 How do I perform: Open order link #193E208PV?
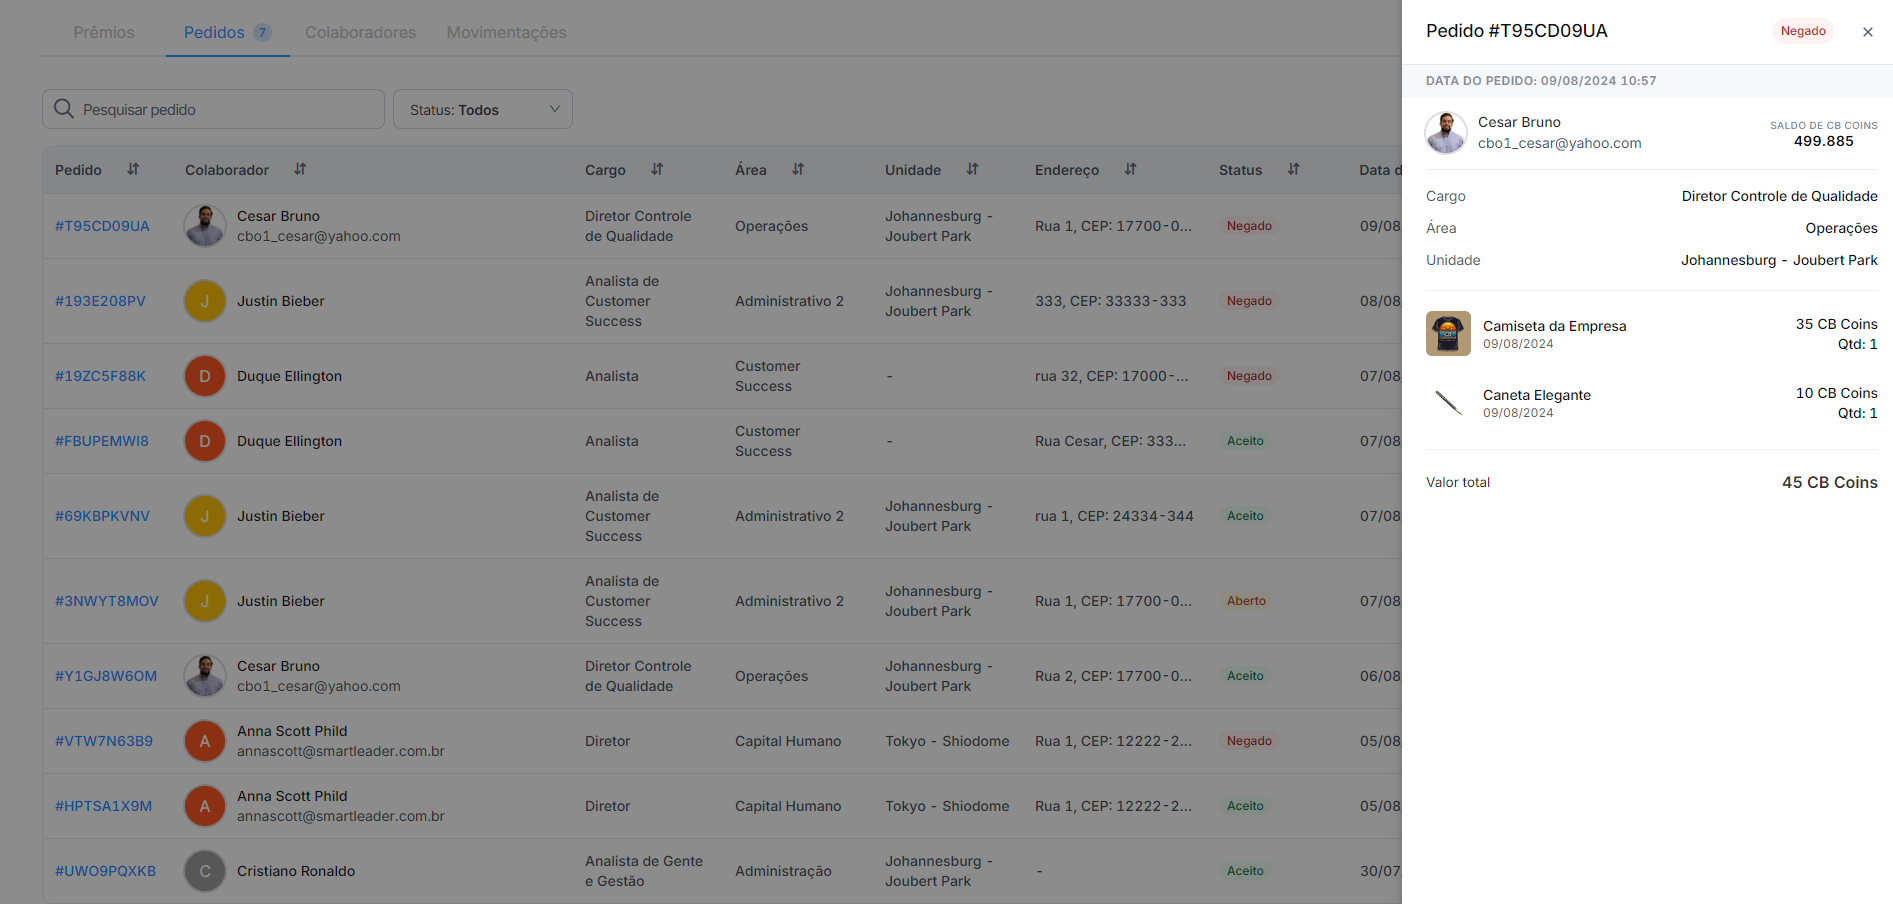pyautogui.click(x=100, y=301)
